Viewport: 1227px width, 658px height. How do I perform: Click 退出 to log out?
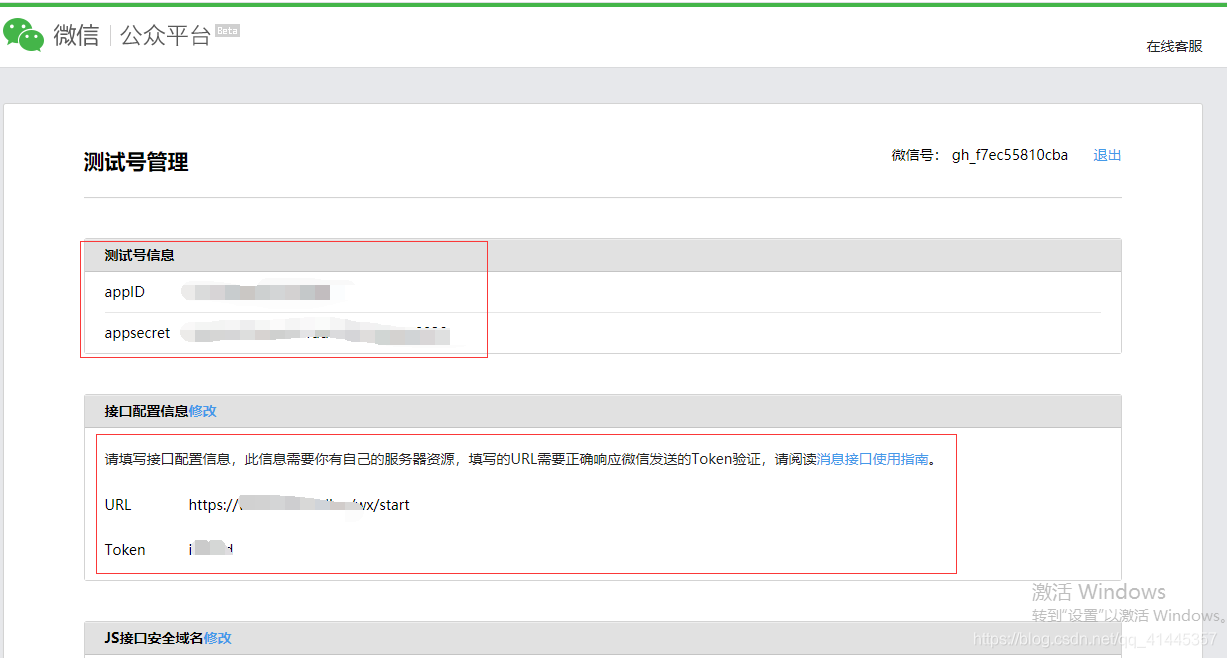point(1107,155)
